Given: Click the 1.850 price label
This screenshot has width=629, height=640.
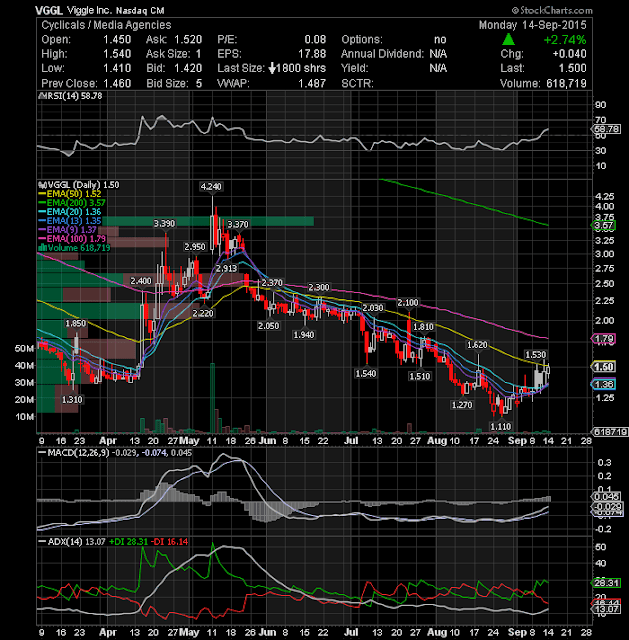Looking at the screenshot, I should pyautogui.click(x=76, y=324).
